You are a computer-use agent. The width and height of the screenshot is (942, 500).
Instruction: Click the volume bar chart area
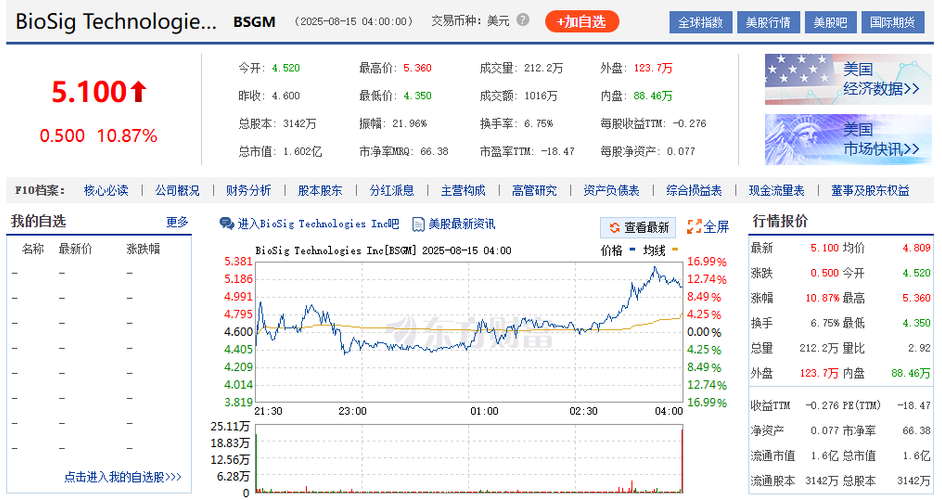pyautogui.click(x=469, y=459)
